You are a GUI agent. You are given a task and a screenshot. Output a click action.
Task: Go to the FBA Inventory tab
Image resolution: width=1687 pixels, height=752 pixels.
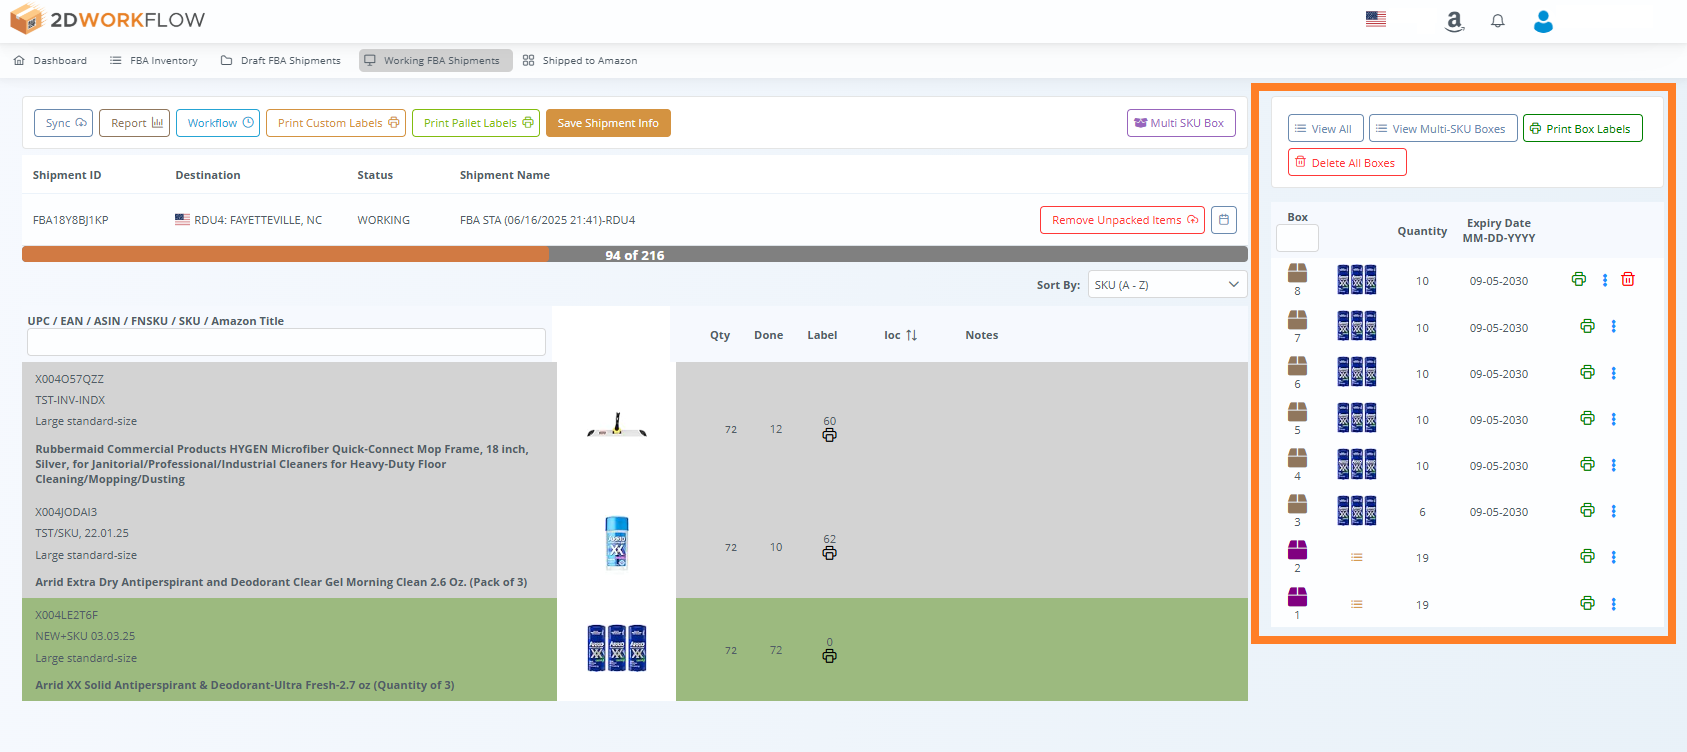tap(154, 61)
